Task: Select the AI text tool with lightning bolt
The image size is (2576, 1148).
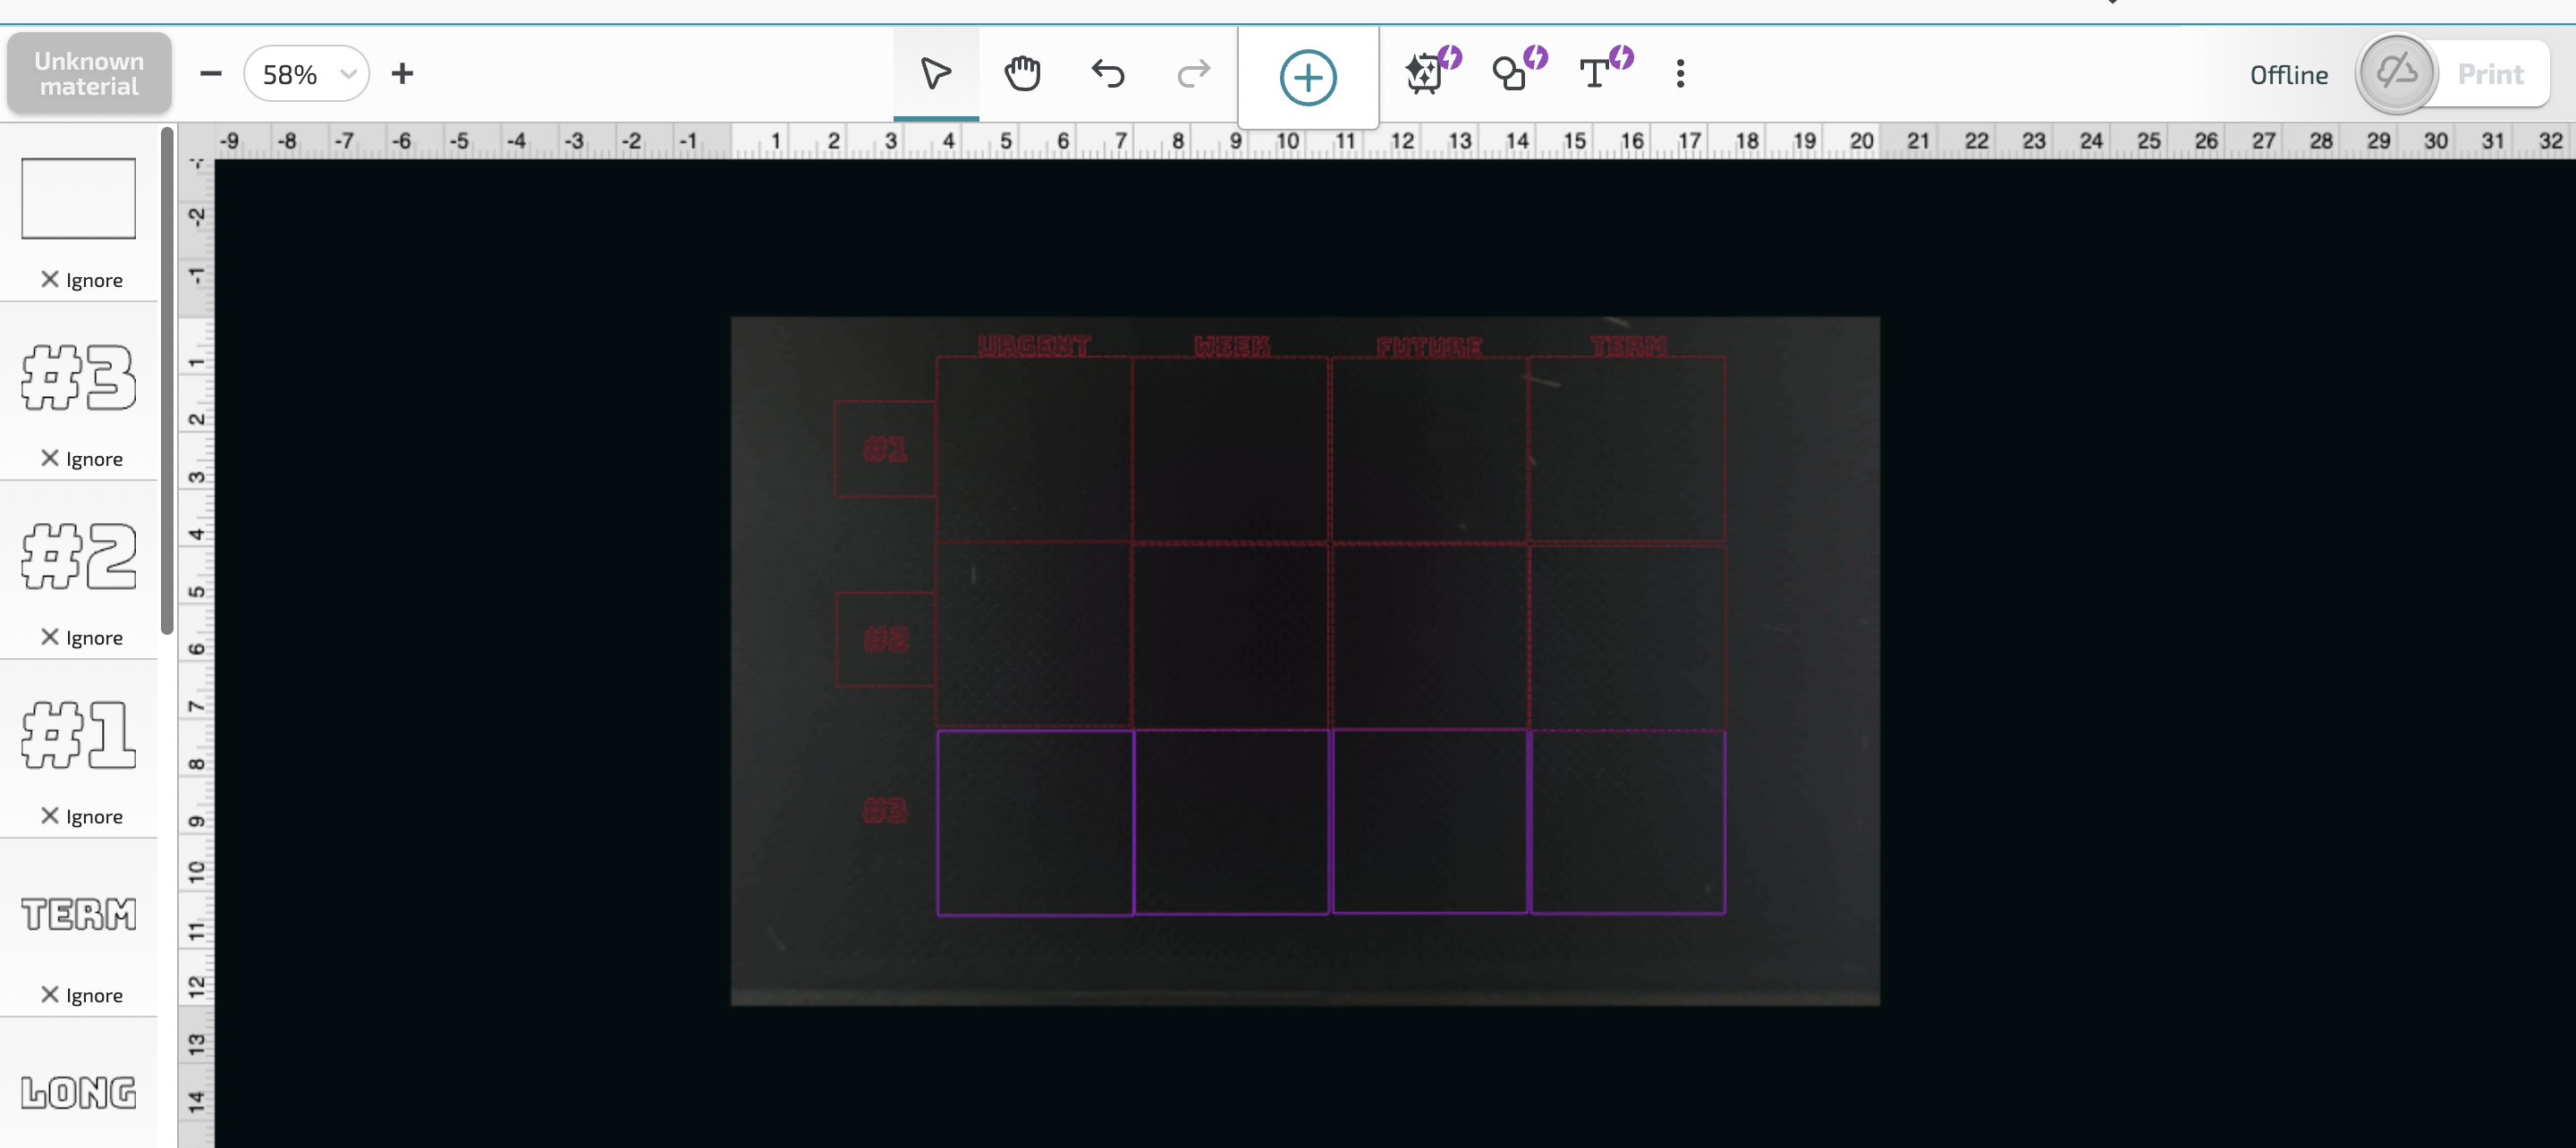Action: tap(1600, 72)
